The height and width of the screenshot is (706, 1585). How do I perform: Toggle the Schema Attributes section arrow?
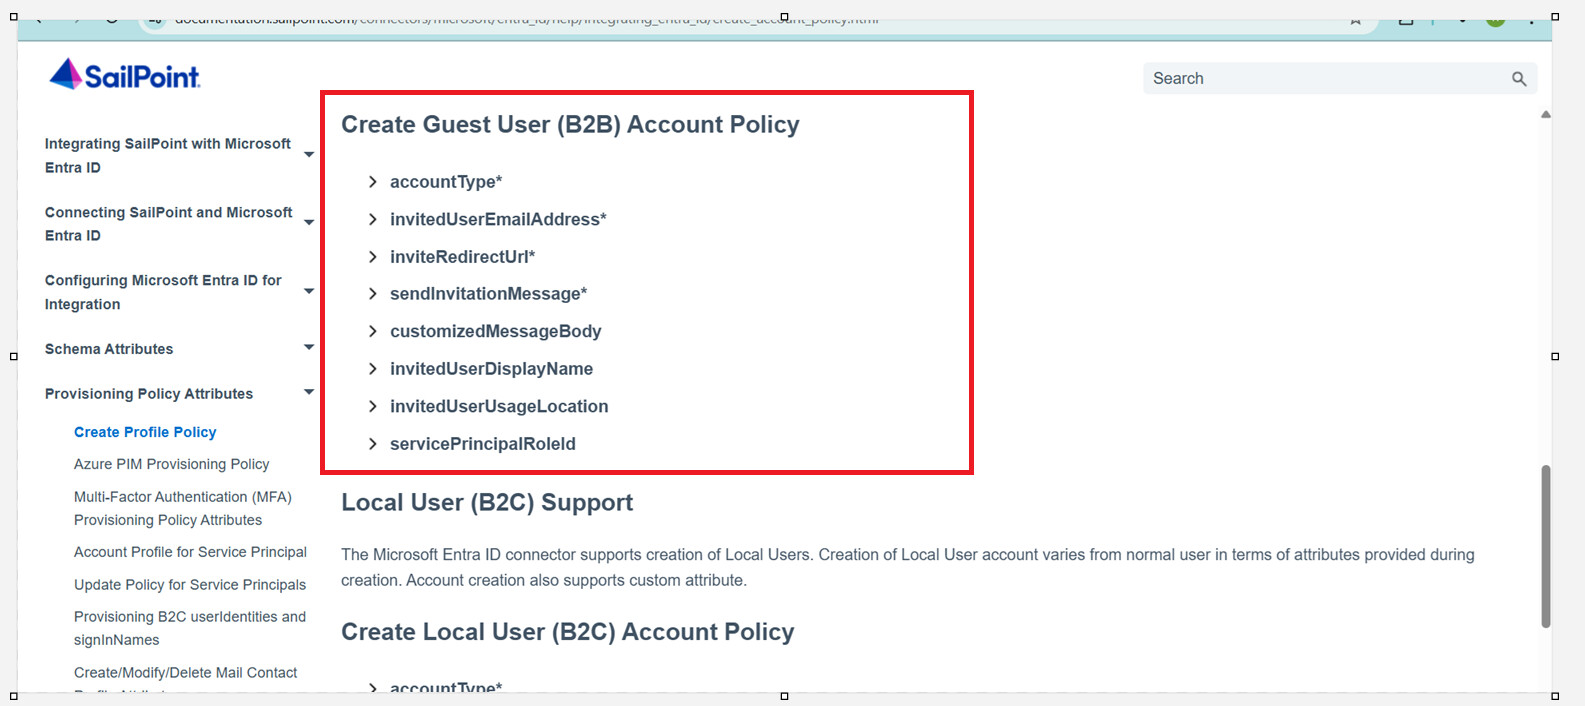(309, 348)
